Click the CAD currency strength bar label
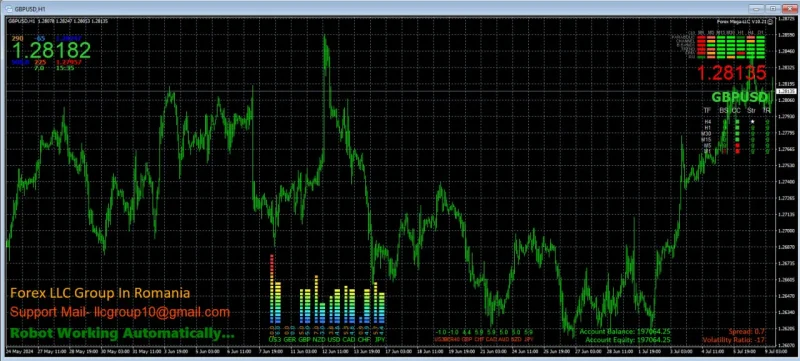Viewport: 800px width, 361px height. (349, 339)
